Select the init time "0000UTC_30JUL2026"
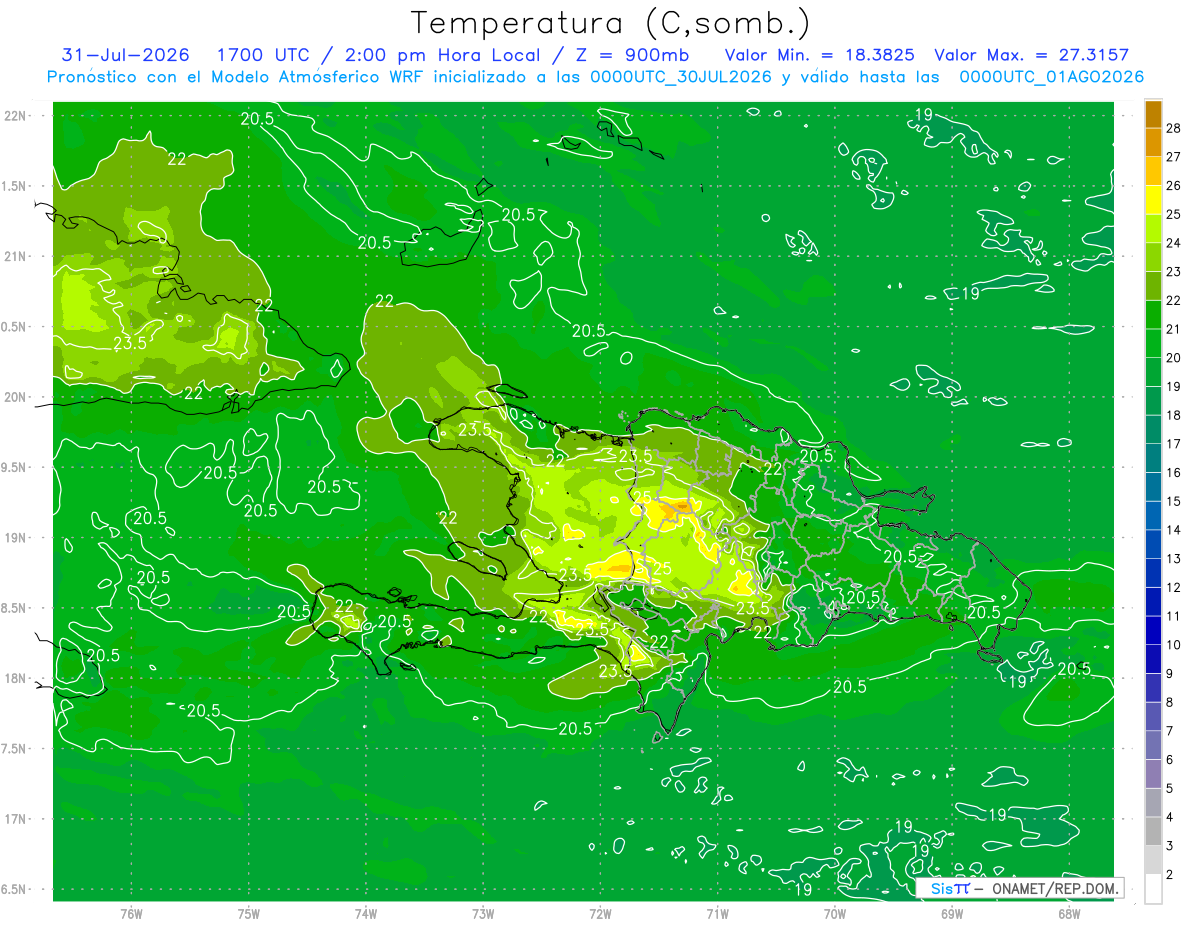The width and height of the screenshot is (1200, 927). [681, 77]
